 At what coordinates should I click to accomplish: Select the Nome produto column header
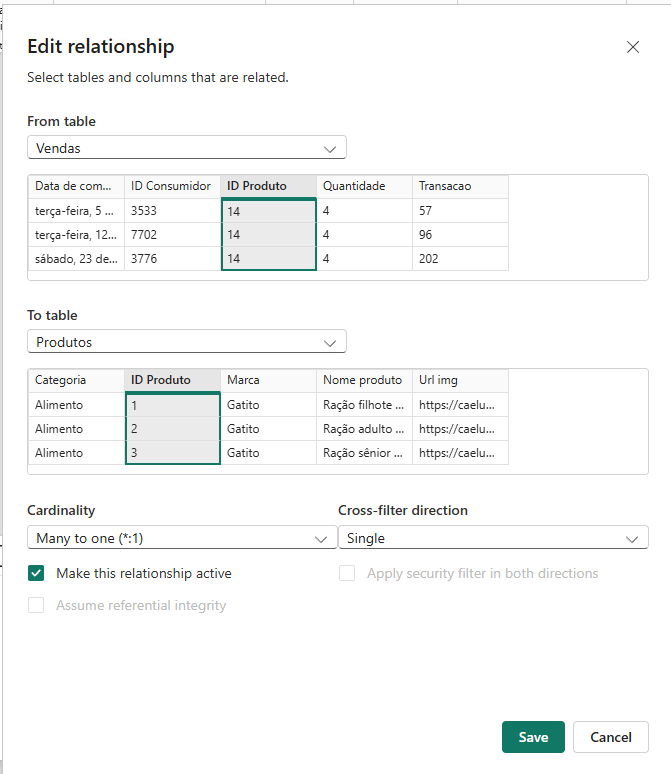click(x=364, y=380)
